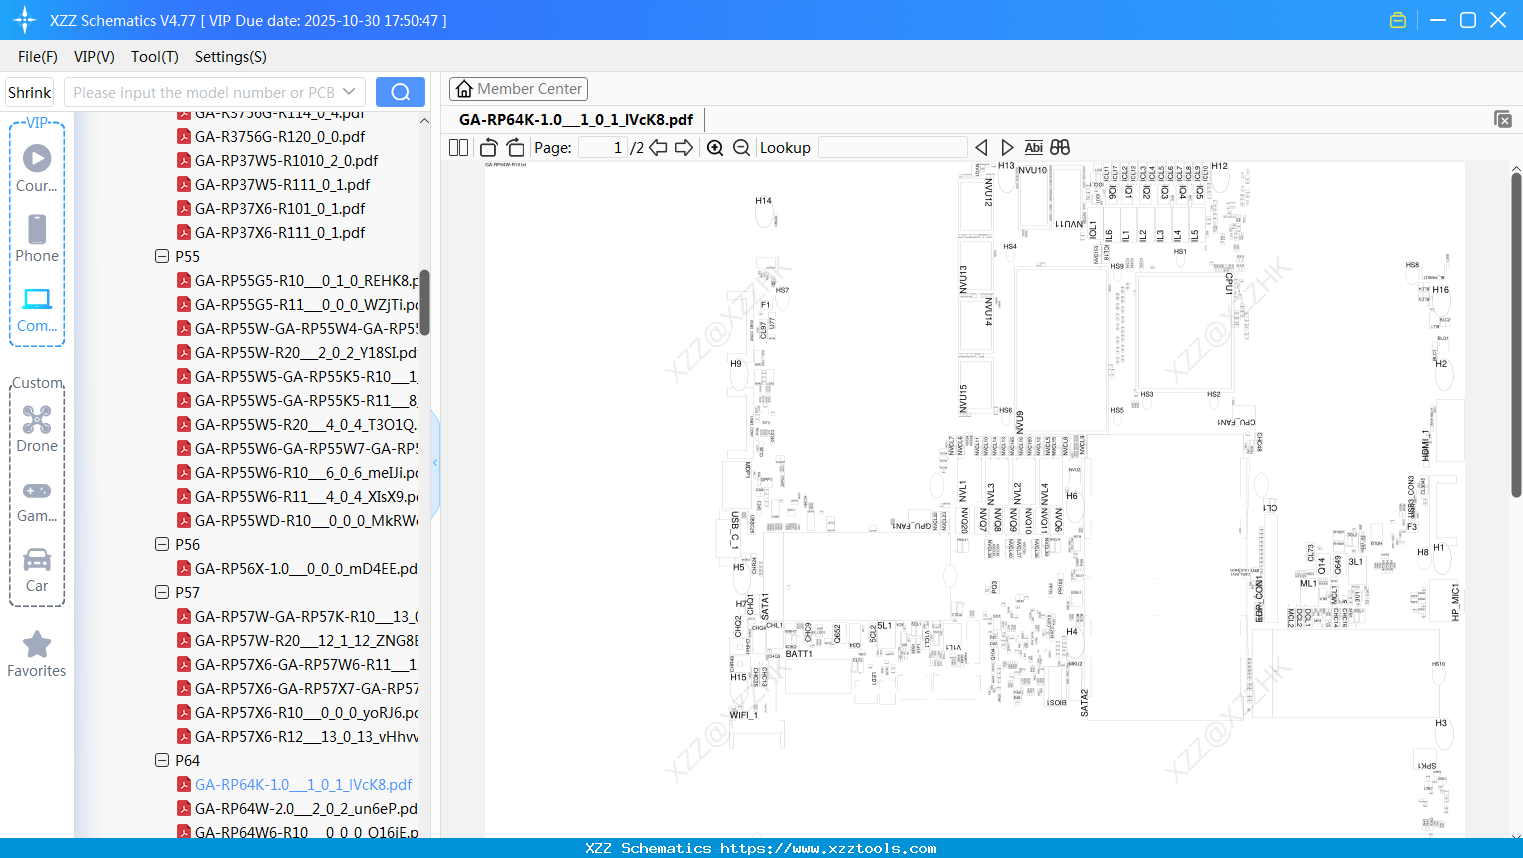Click the binoculars search icon

pyautogui.click(x=1060, y=147)
